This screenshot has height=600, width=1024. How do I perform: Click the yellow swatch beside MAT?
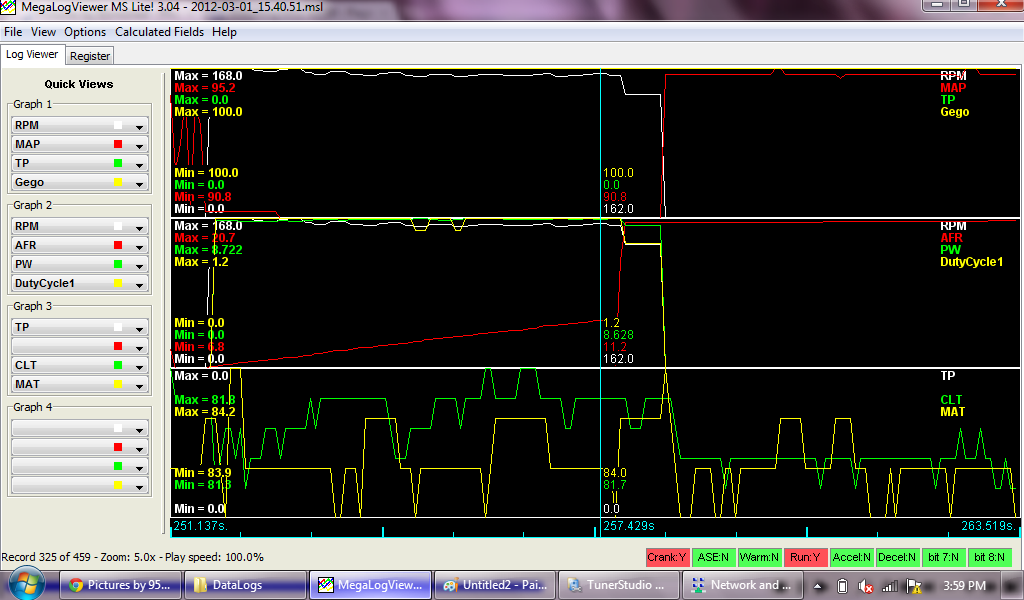click(x=118, y=385)
